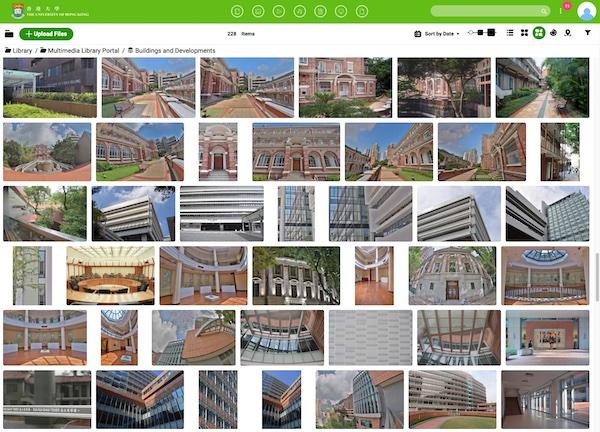This screenshot has height=432, width=600.
Task: Open first thumbnail with dark building and hedge
Action: click(50, 88)
